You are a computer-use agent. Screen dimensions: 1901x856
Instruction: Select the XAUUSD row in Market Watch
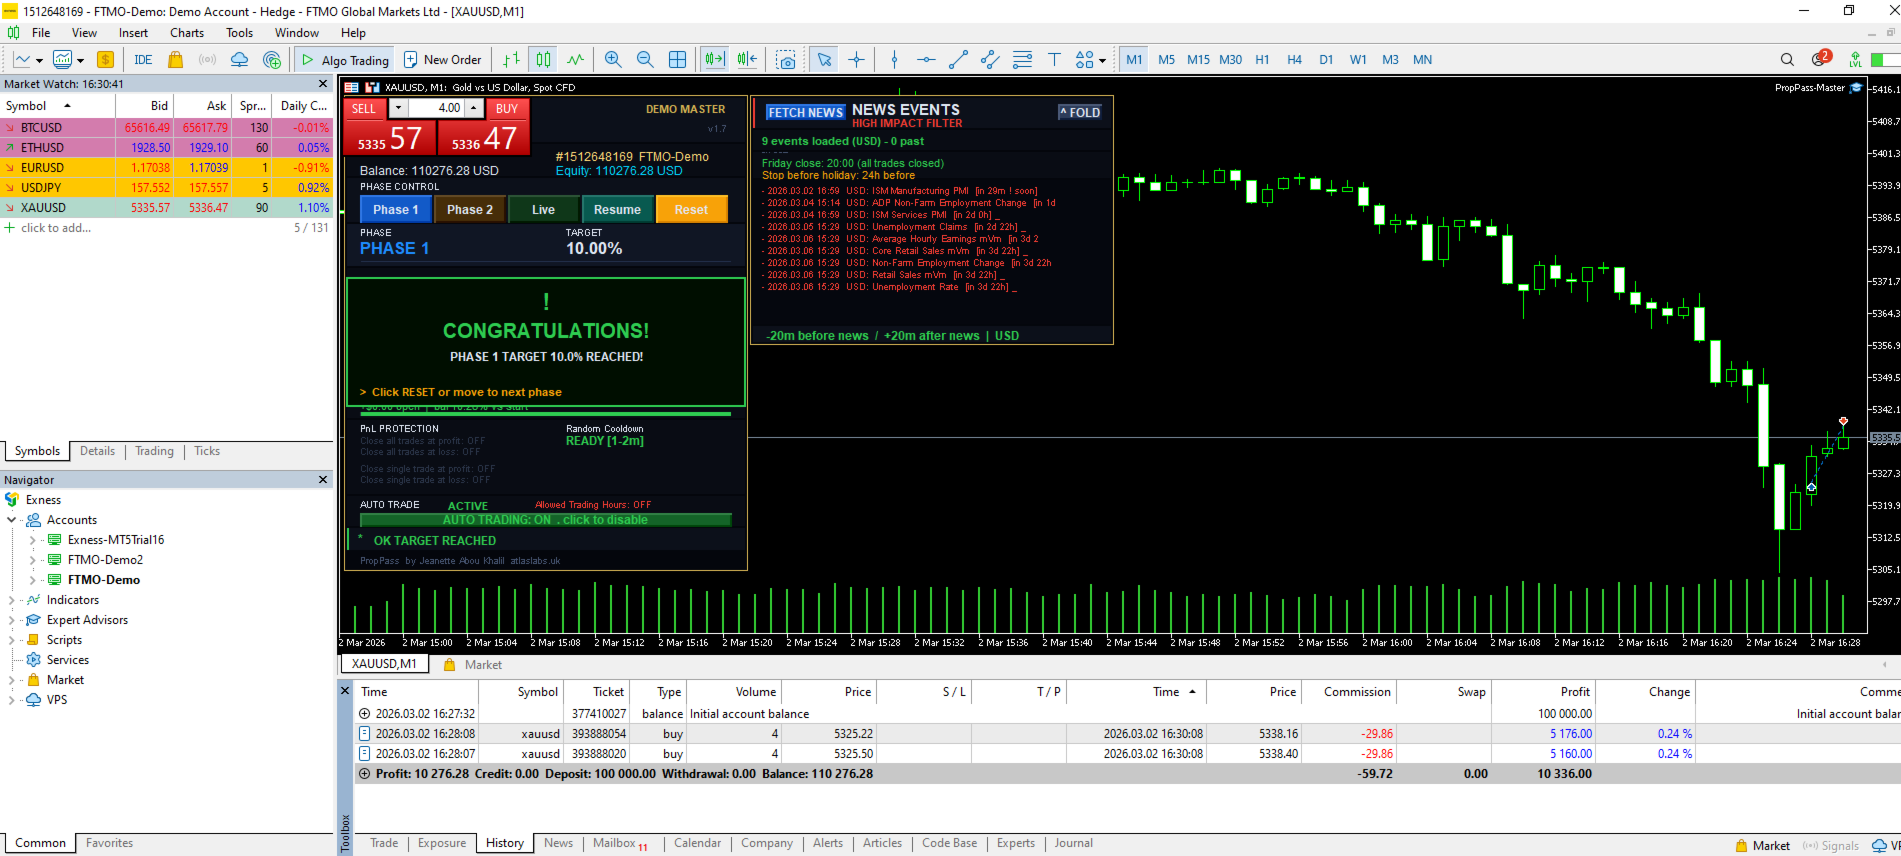pos(43,208)
